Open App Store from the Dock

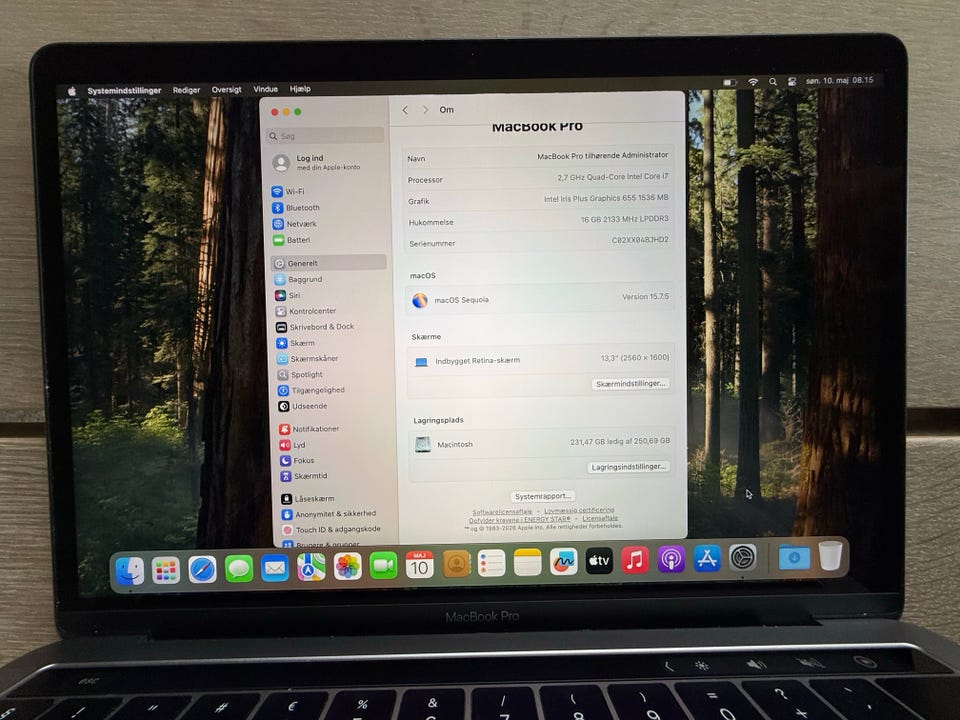click(707, 558)
